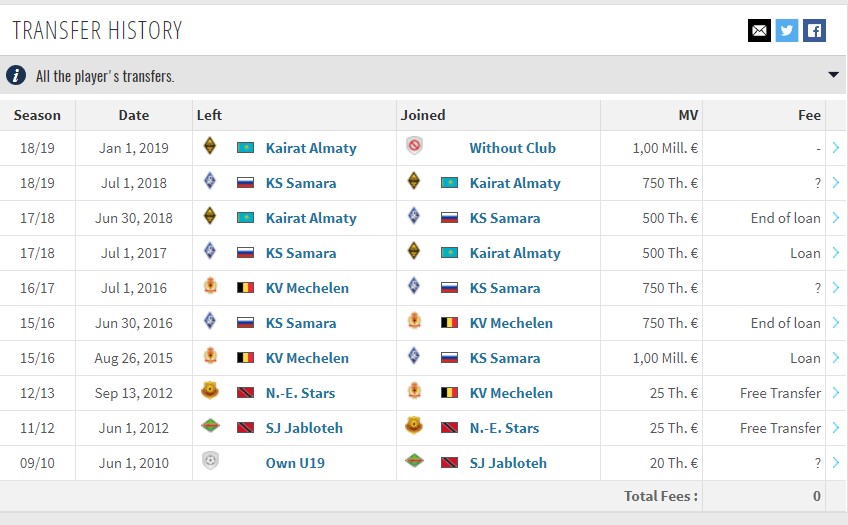Open Without Club link
This screenshot has height=525, width=848.
coord(512,148)
